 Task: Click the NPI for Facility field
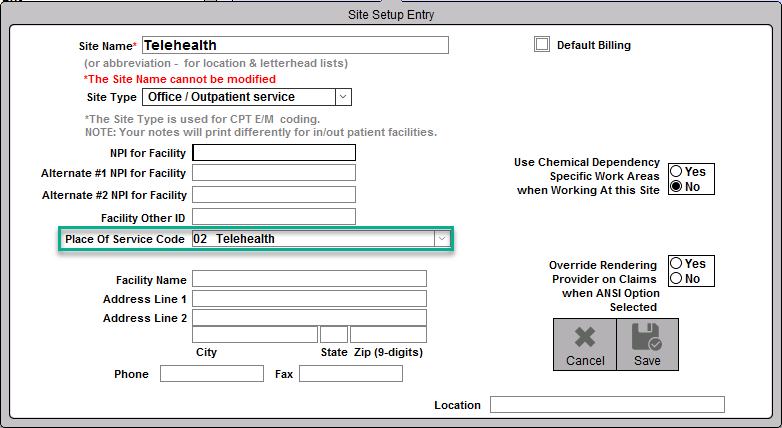(274, 153)
